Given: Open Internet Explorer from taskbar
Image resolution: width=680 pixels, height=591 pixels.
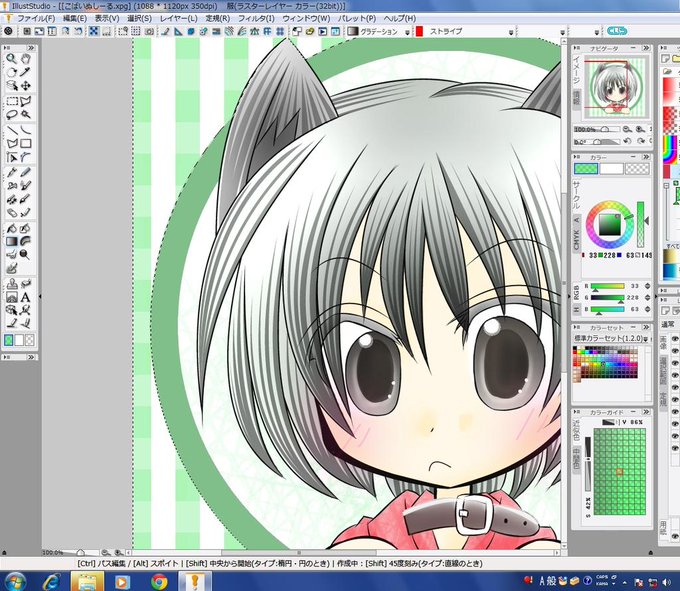Looking at the screenshot, I should click(x=52, y=581).
